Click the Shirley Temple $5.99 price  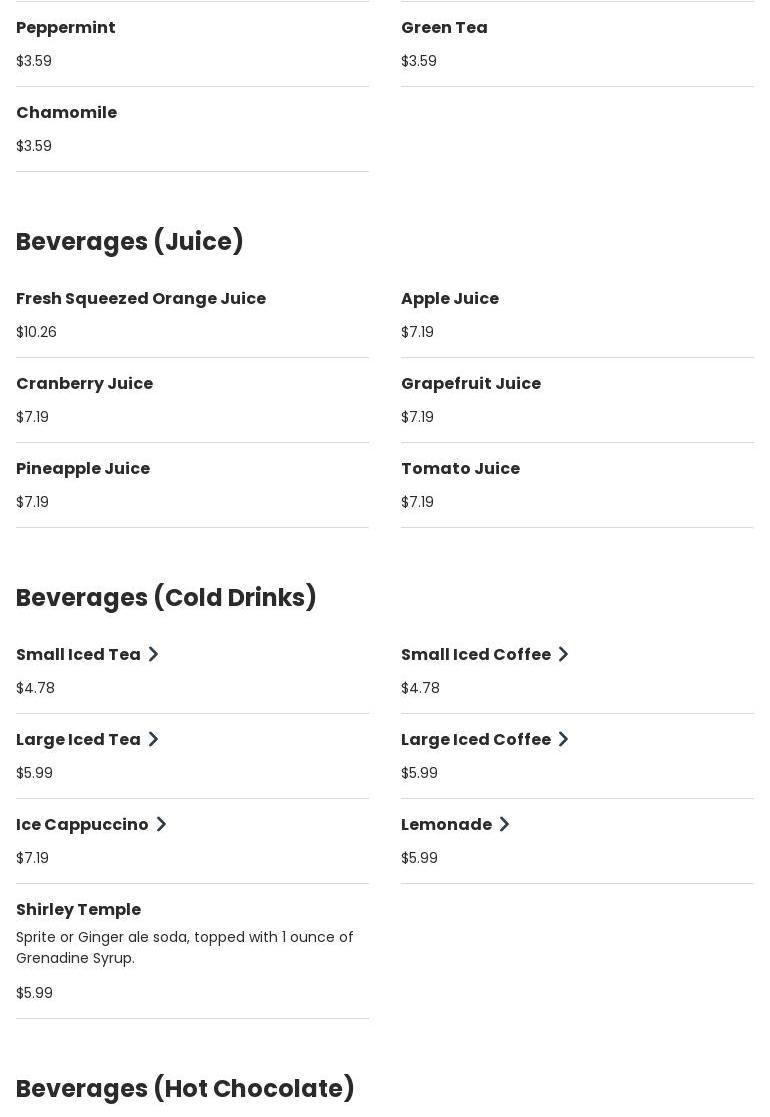[x=34, y=993]
